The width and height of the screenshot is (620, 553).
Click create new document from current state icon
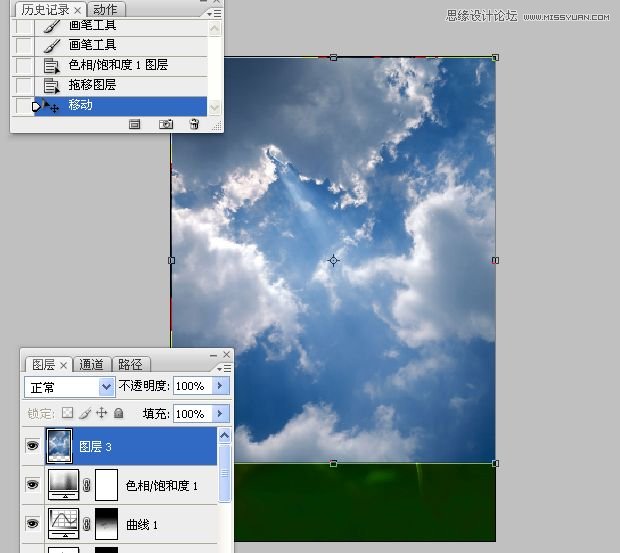tap(134, 125)
